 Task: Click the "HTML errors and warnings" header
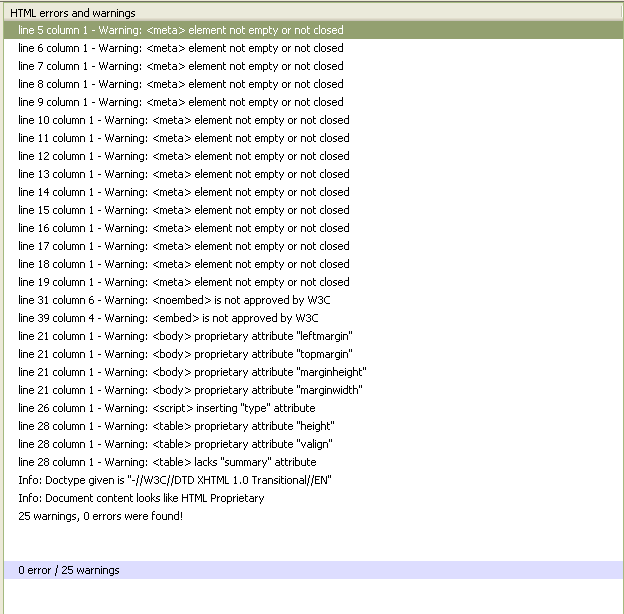tap(313, 13)
